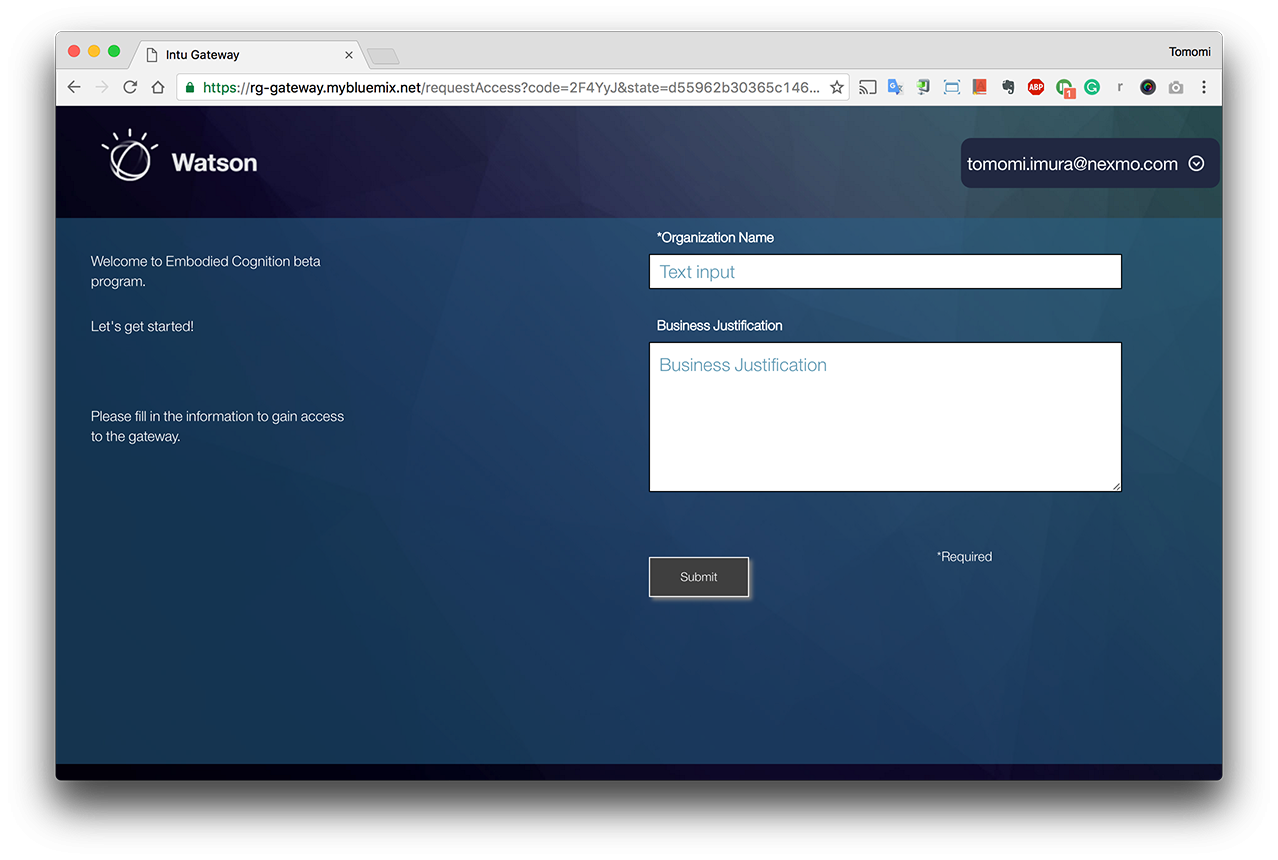1278x860 pixels.
Task: Click the textarea resize handle corner
Action: tap(1116, 486)
